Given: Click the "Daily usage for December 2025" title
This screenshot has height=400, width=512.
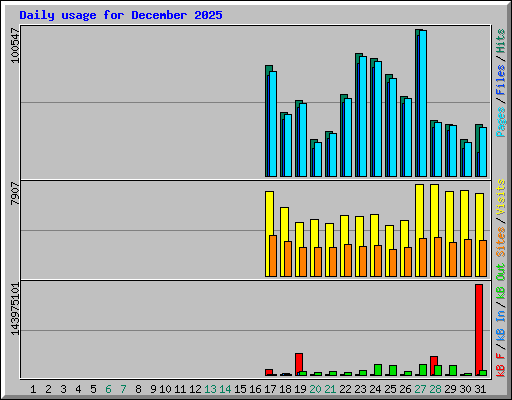Looking at the screenshot, I should pos(121,15).
